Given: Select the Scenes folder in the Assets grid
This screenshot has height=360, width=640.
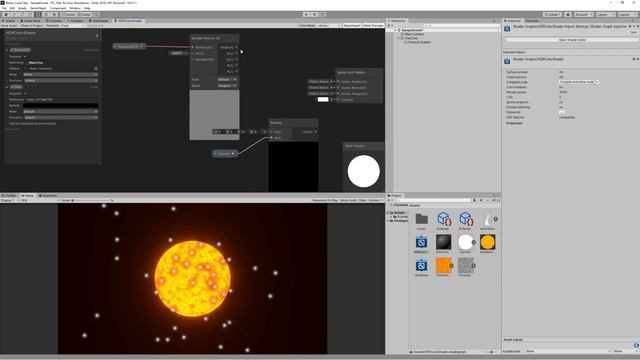Looking at the screenshot, I should click(x=422, y=219).
